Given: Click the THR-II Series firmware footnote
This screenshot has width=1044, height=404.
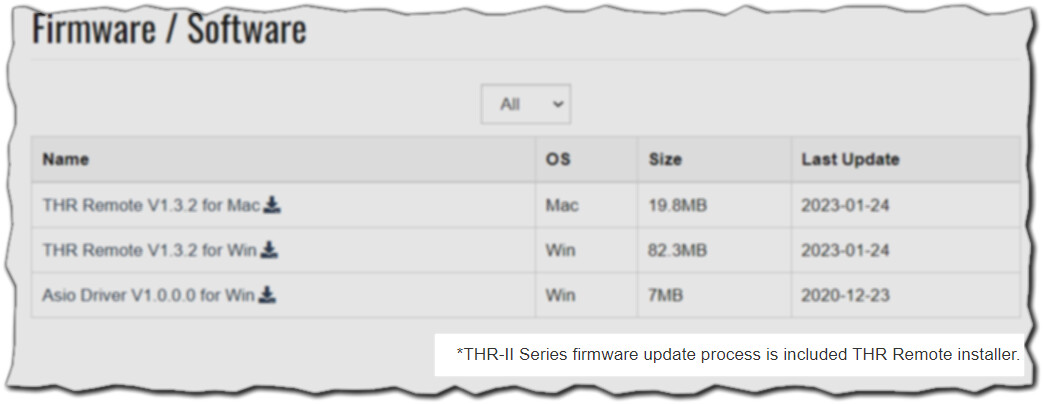Looking at the screenshot, I should [x=737, y=353].
